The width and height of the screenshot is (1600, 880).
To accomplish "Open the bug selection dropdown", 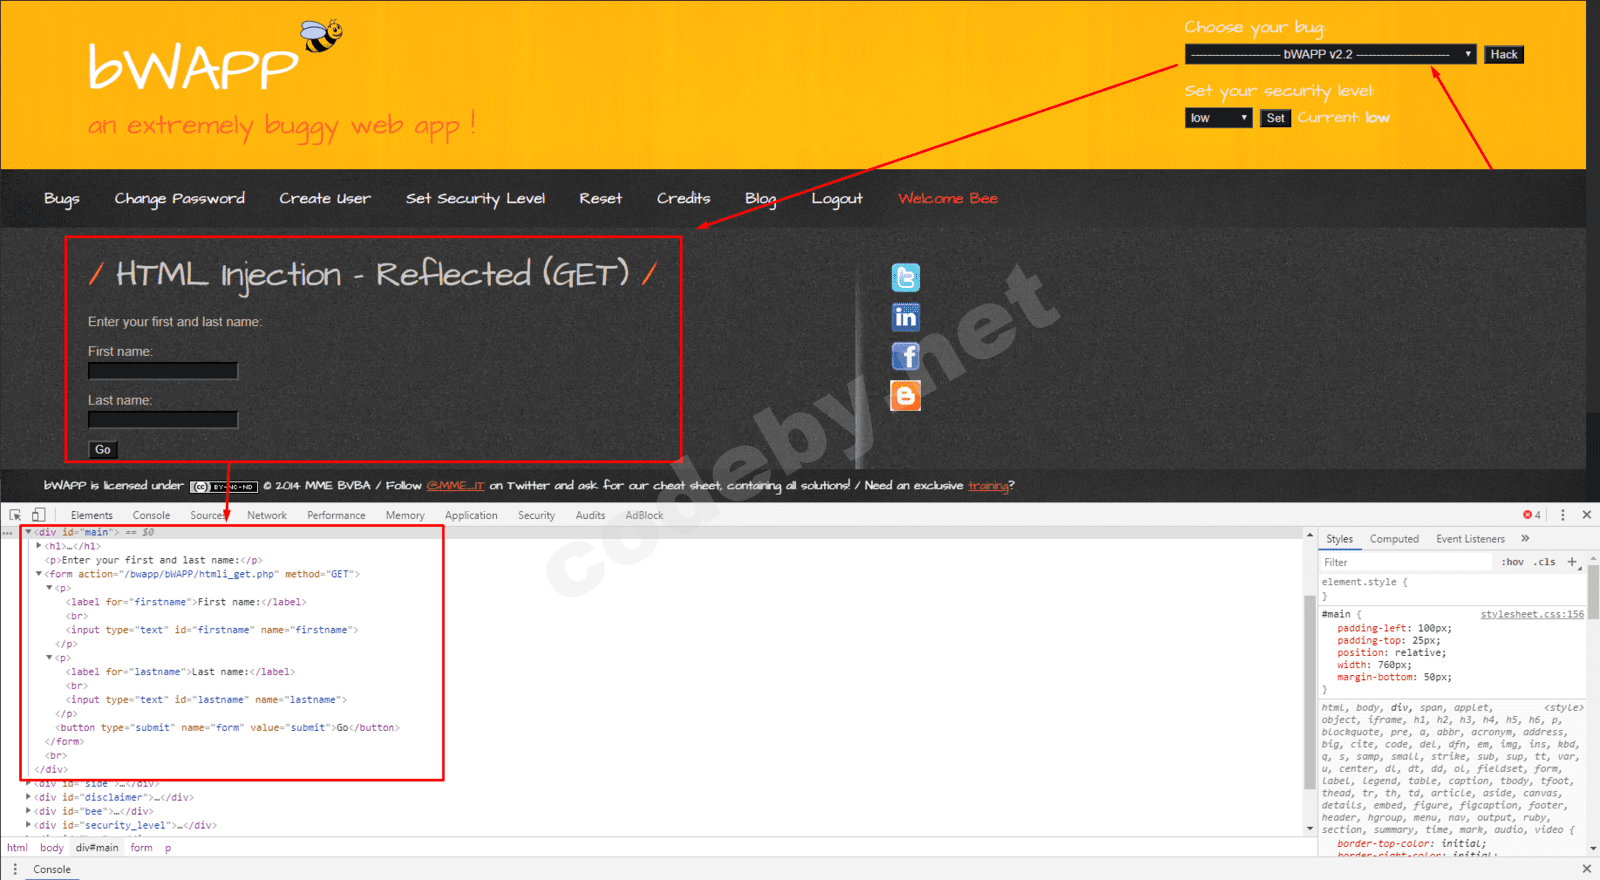I will (1331, 54).
